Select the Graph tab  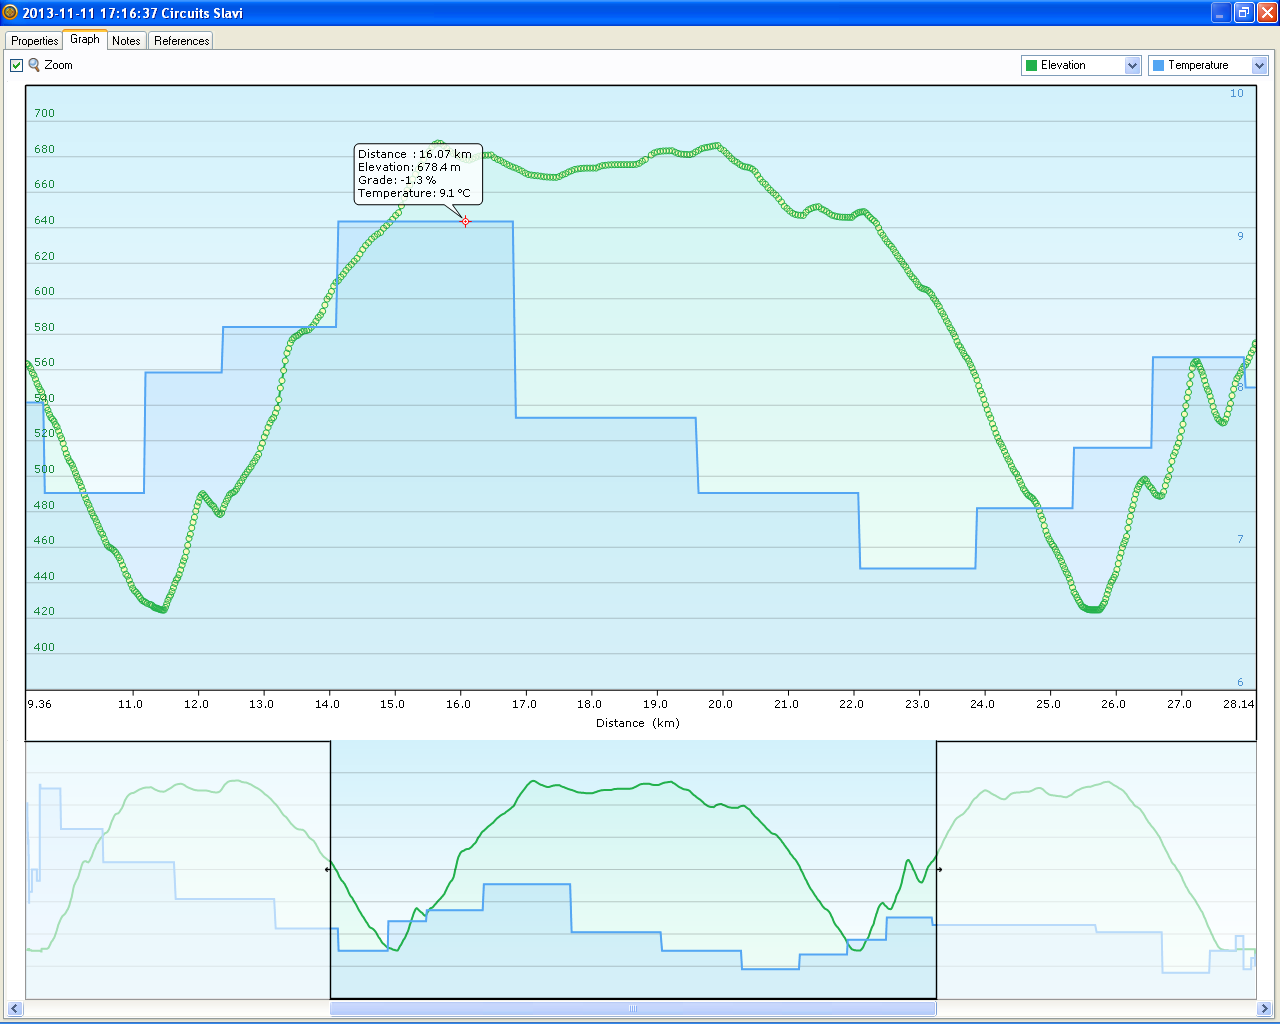(x=85, y=40)
